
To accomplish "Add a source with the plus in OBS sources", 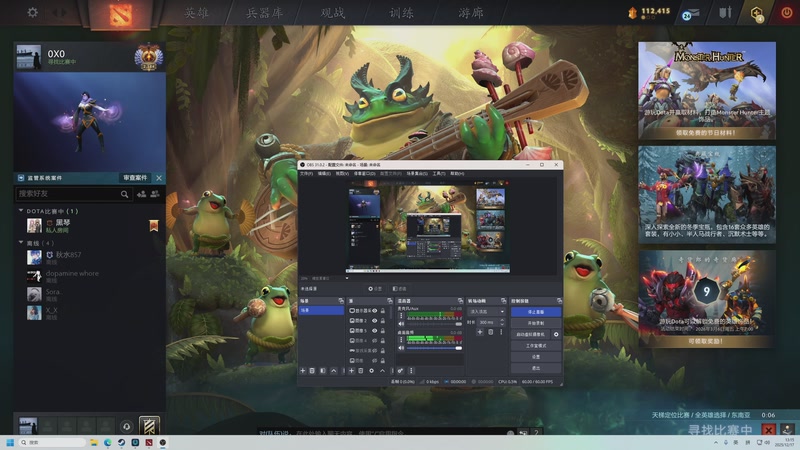I will [x=352, y=370].
